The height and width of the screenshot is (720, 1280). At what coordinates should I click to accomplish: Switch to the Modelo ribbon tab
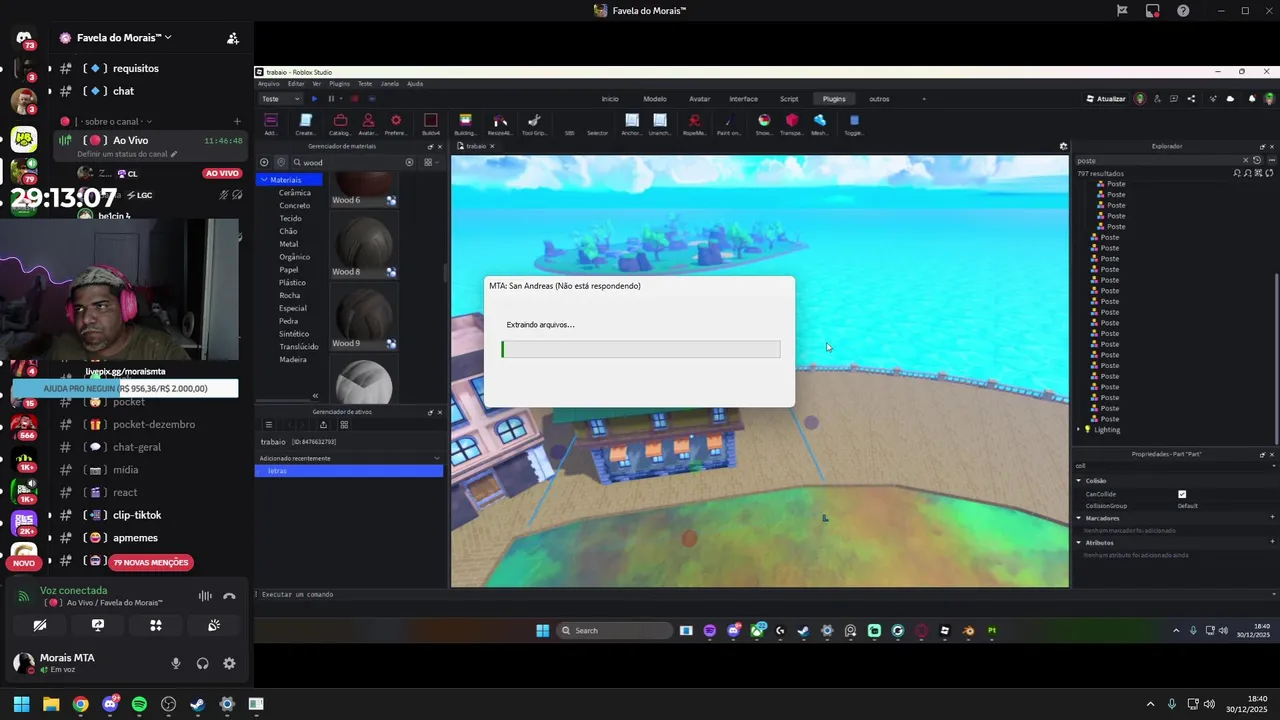pos(655,99)
